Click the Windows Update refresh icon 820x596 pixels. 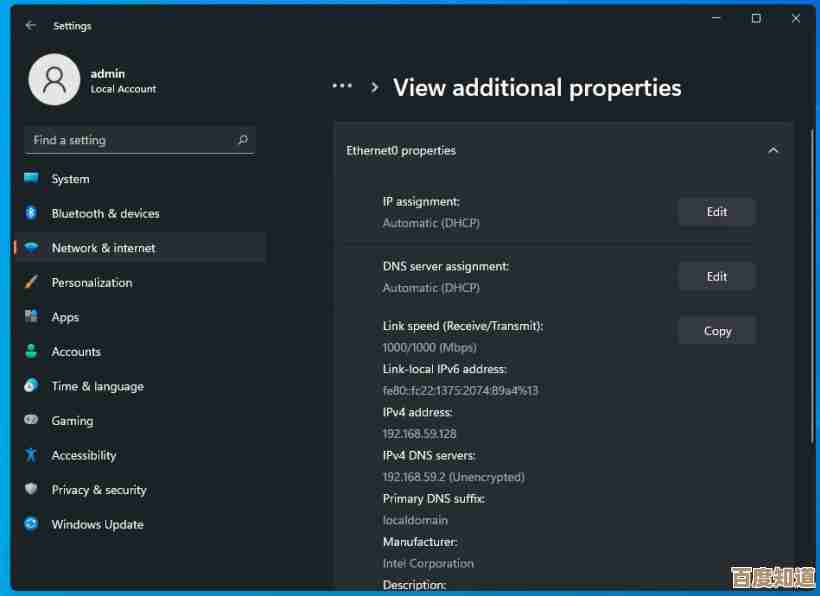click(x=31, y=524)
